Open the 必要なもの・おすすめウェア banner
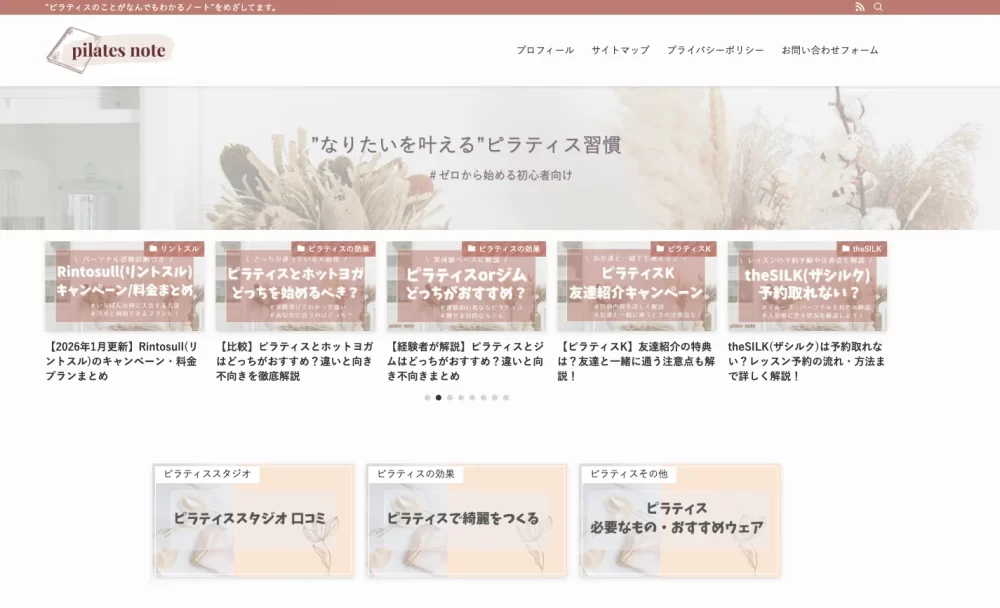 pyautogui.click(x=680, y=521)
